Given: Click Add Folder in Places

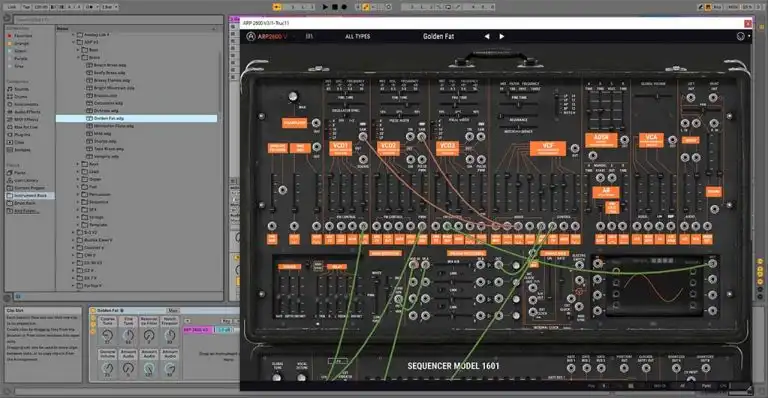Looking at the screenshot, I should pos(26,211).
